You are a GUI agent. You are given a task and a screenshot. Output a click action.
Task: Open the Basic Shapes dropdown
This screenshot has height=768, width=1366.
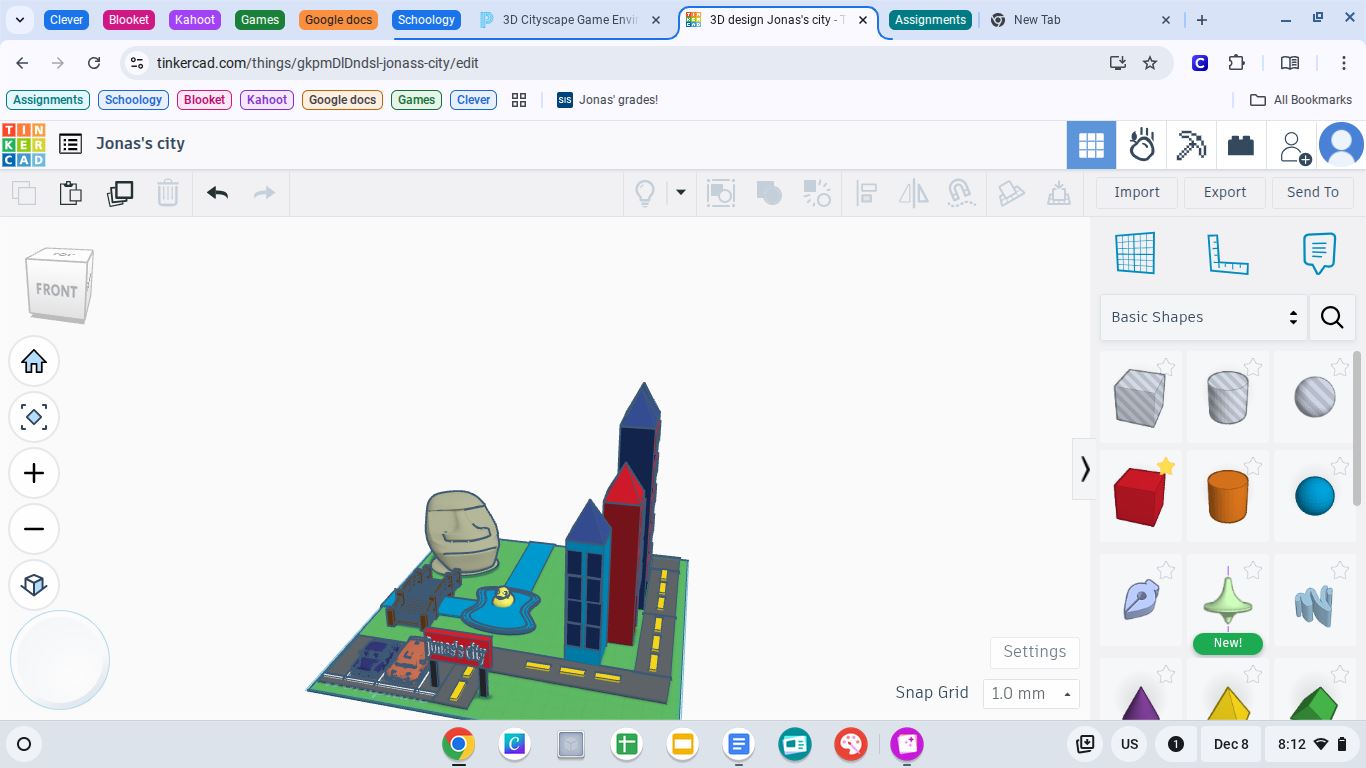1203,317
